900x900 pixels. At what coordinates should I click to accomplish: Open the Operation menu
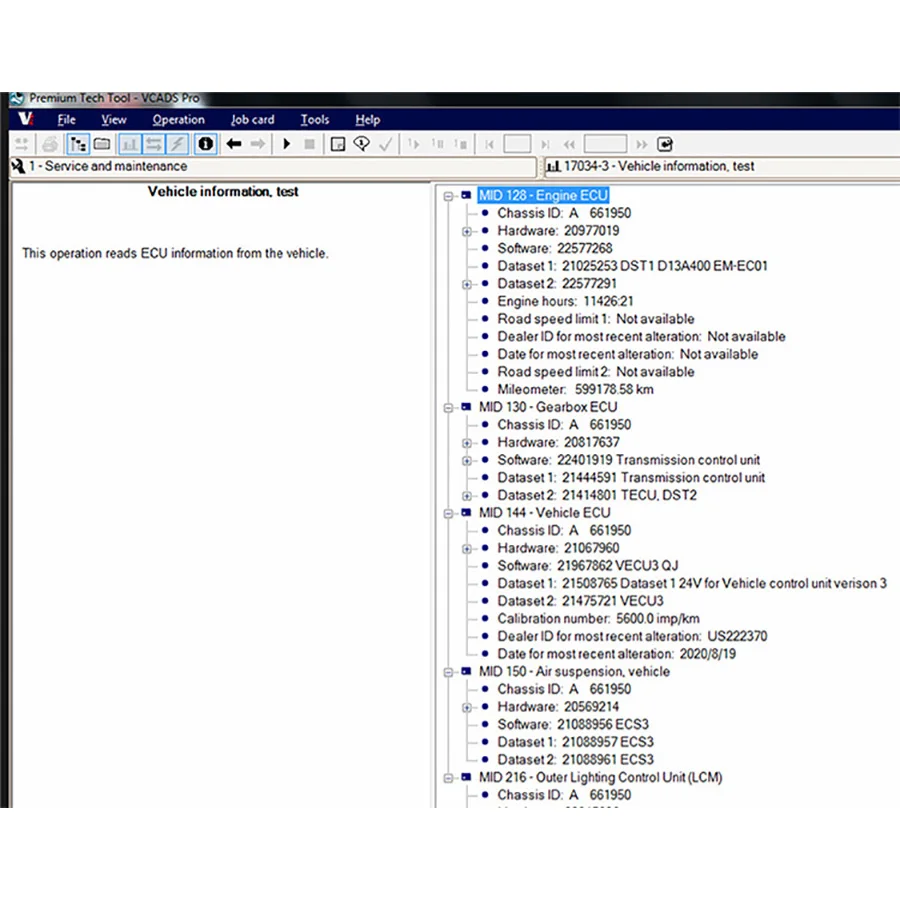[x=179, y=119]
